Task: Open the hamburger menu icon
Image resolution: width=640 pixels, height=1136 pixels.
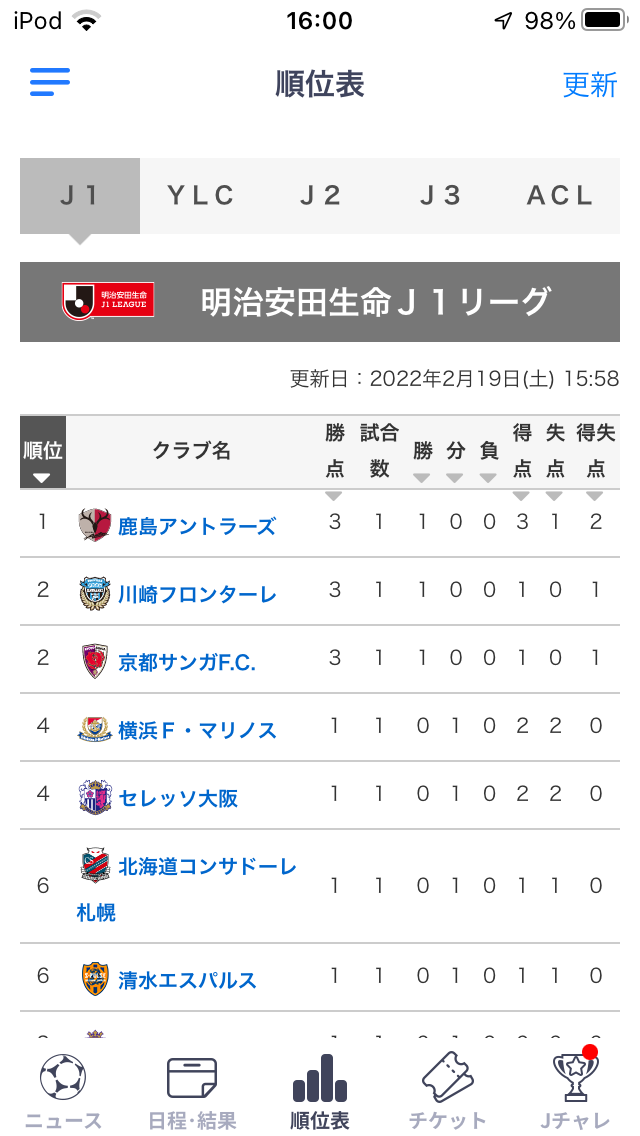Action: point(50,82)
